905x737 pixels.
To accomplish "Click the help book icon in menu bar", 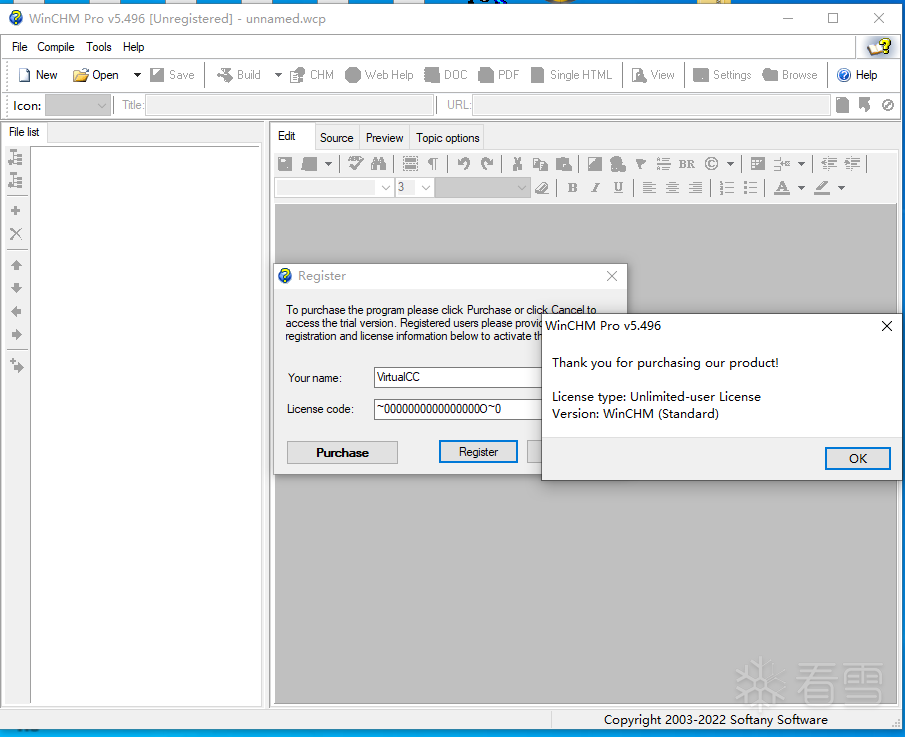I will coord(879,47).
